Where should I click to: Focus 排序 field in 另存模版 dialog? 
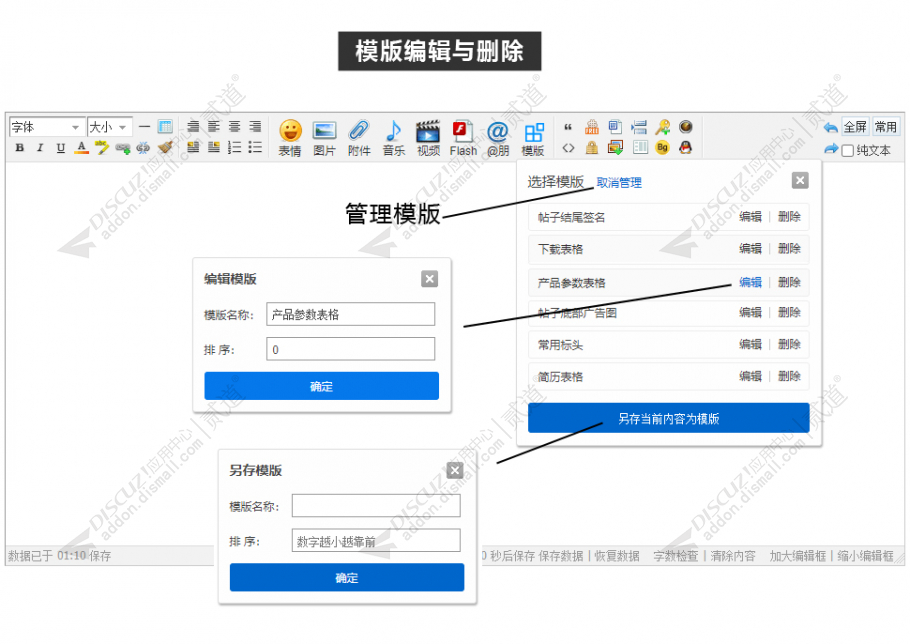(x=376, y=541)
